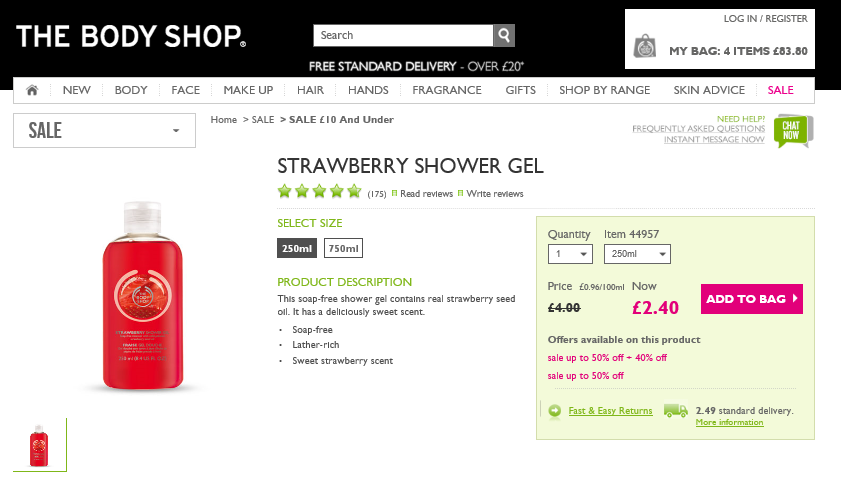Select the 250ml size option
841x477 pixels.
click(296, 248)
